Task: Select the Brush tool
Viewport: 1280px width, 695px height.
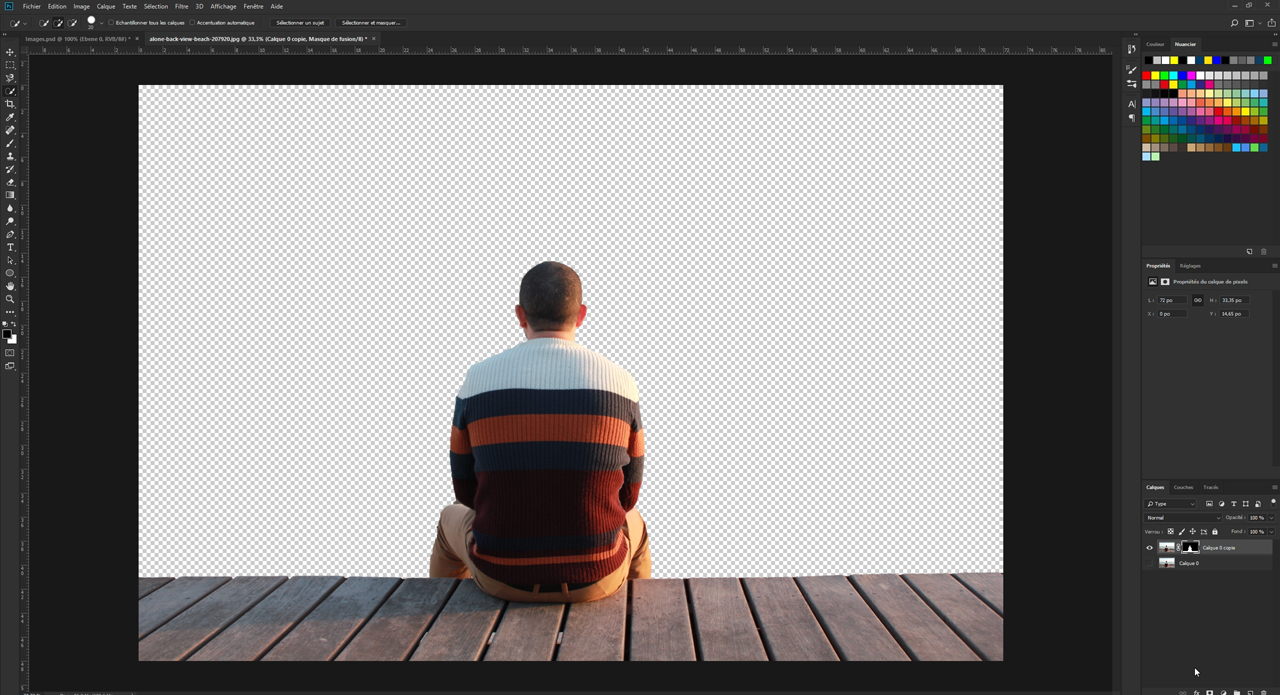Action: pyautogui.click(x=10, y=143)
